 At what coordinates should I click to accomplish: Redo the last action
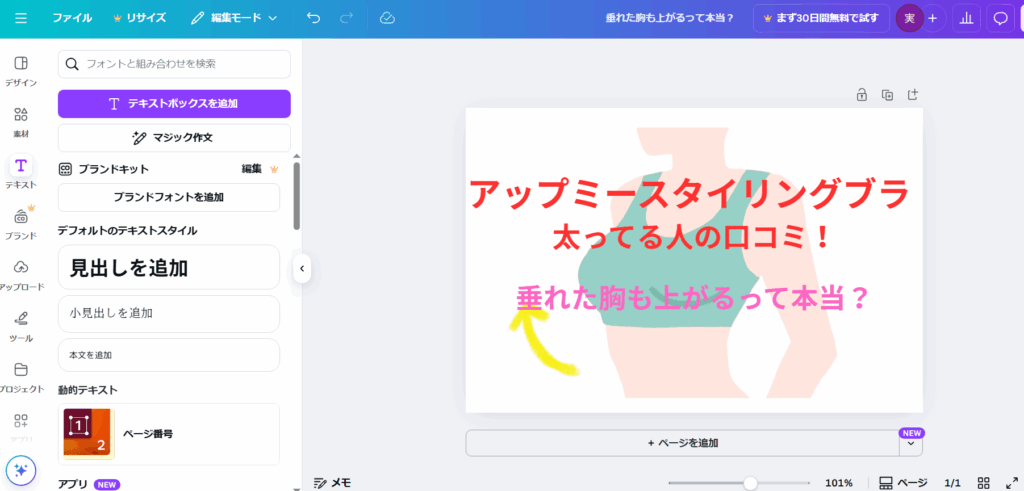coord(347,18)
